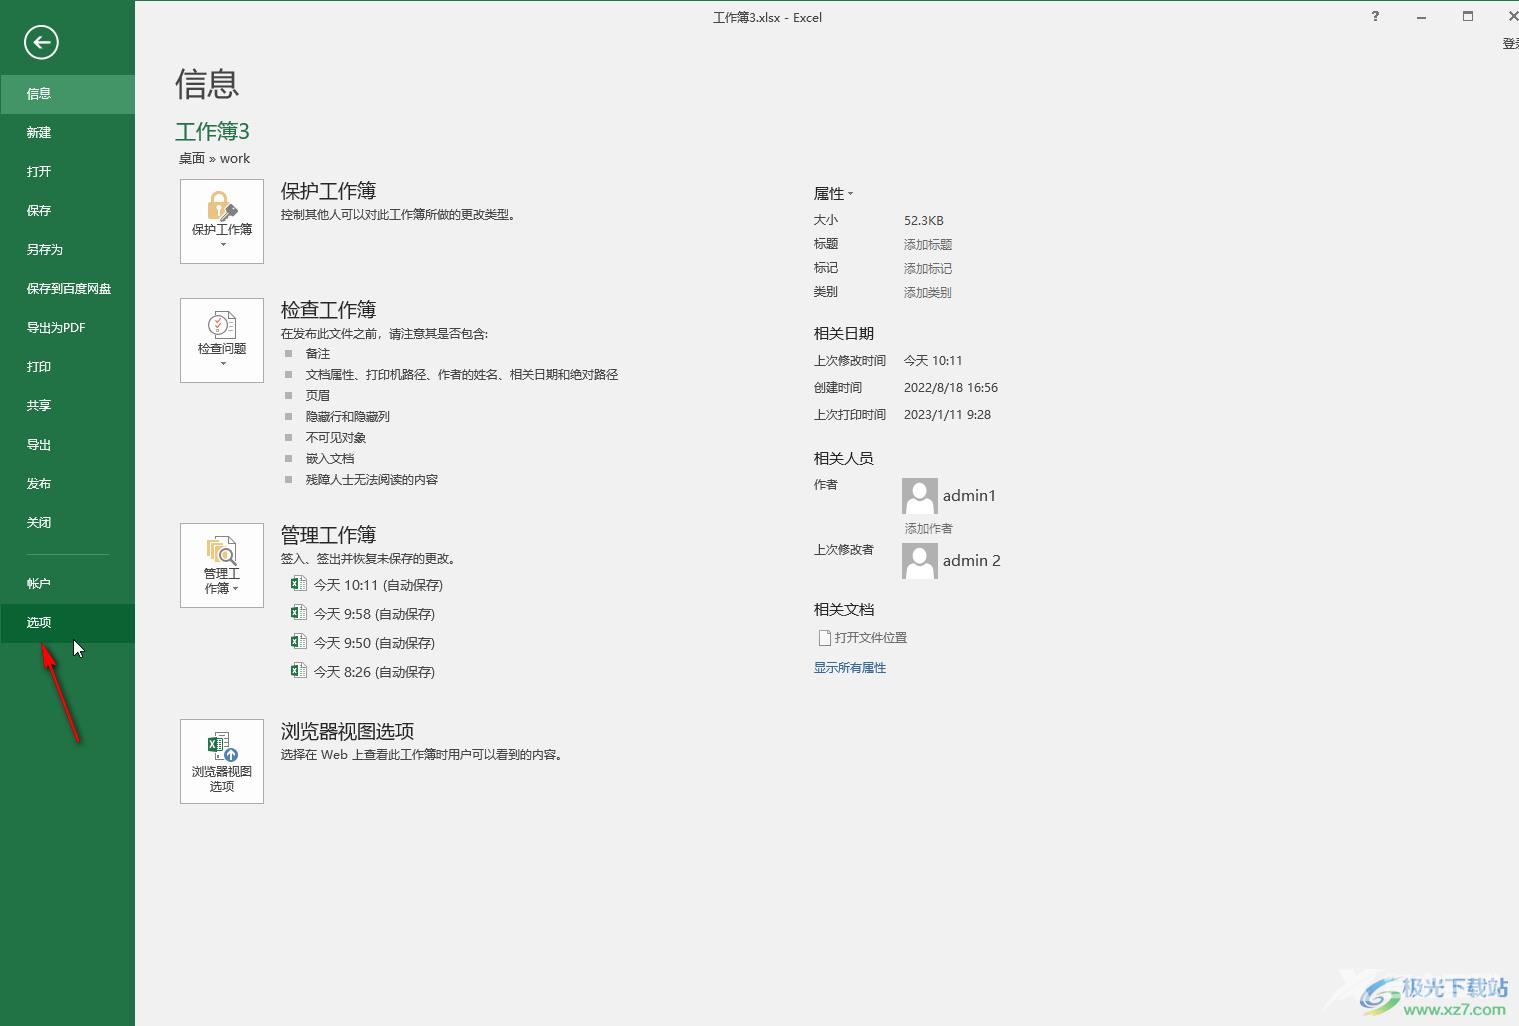Select 共享 (Share) in the sidebar
Screen dimensions: 1519x1026
(x=67, y=406)
